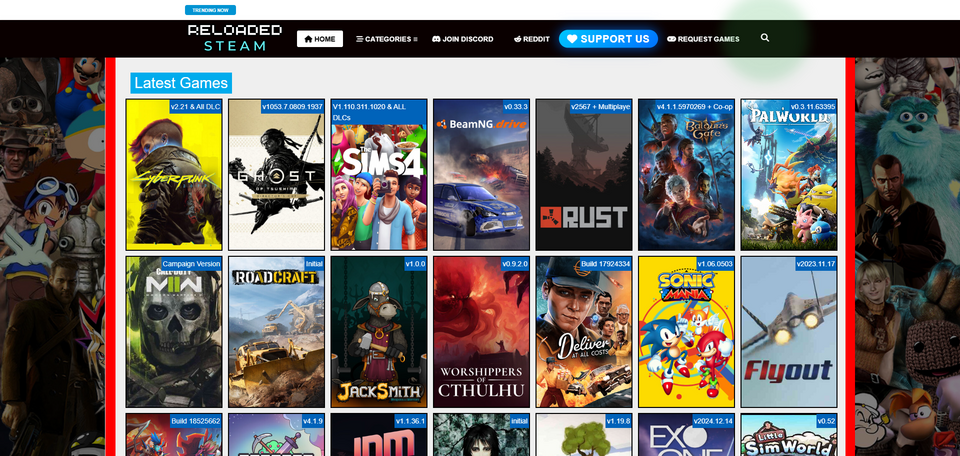Click the v4.1.1.5970269 + Co-op badge
Image resolution: width=960 pixels, height=456 pixels.
(x=694, y=107)
